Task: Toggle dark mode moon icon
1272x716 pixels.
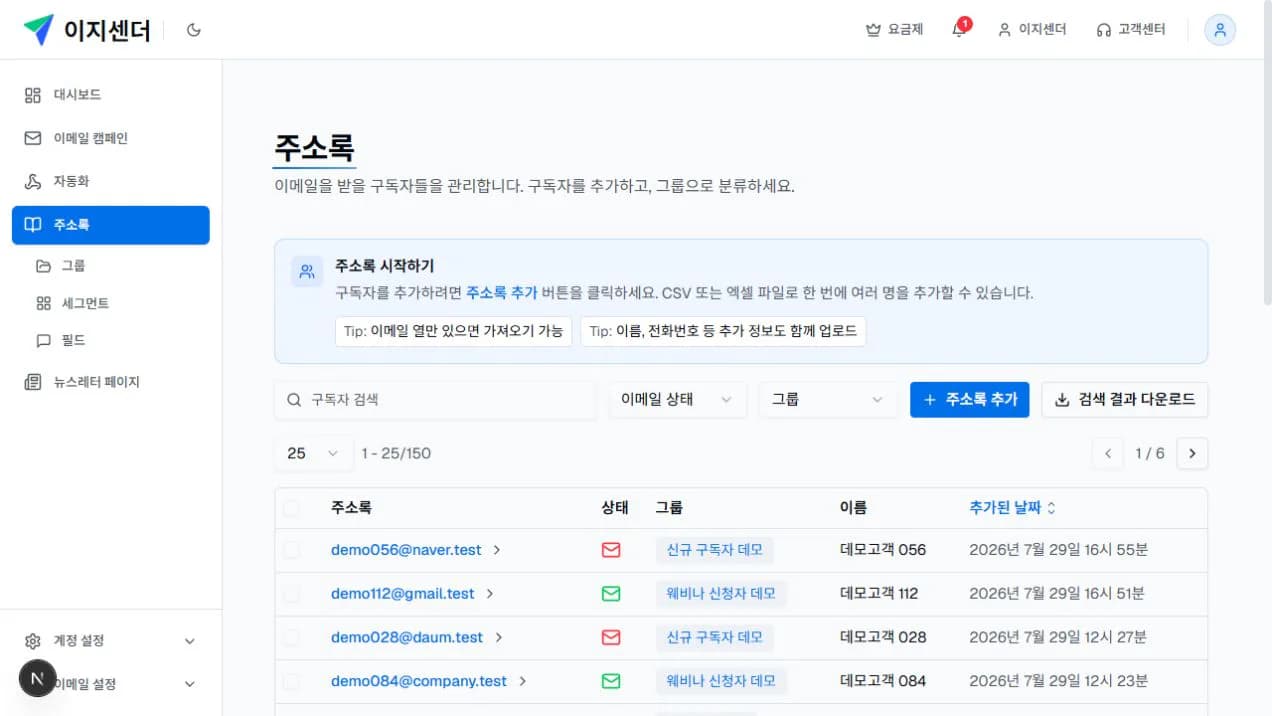Action: 194,30
